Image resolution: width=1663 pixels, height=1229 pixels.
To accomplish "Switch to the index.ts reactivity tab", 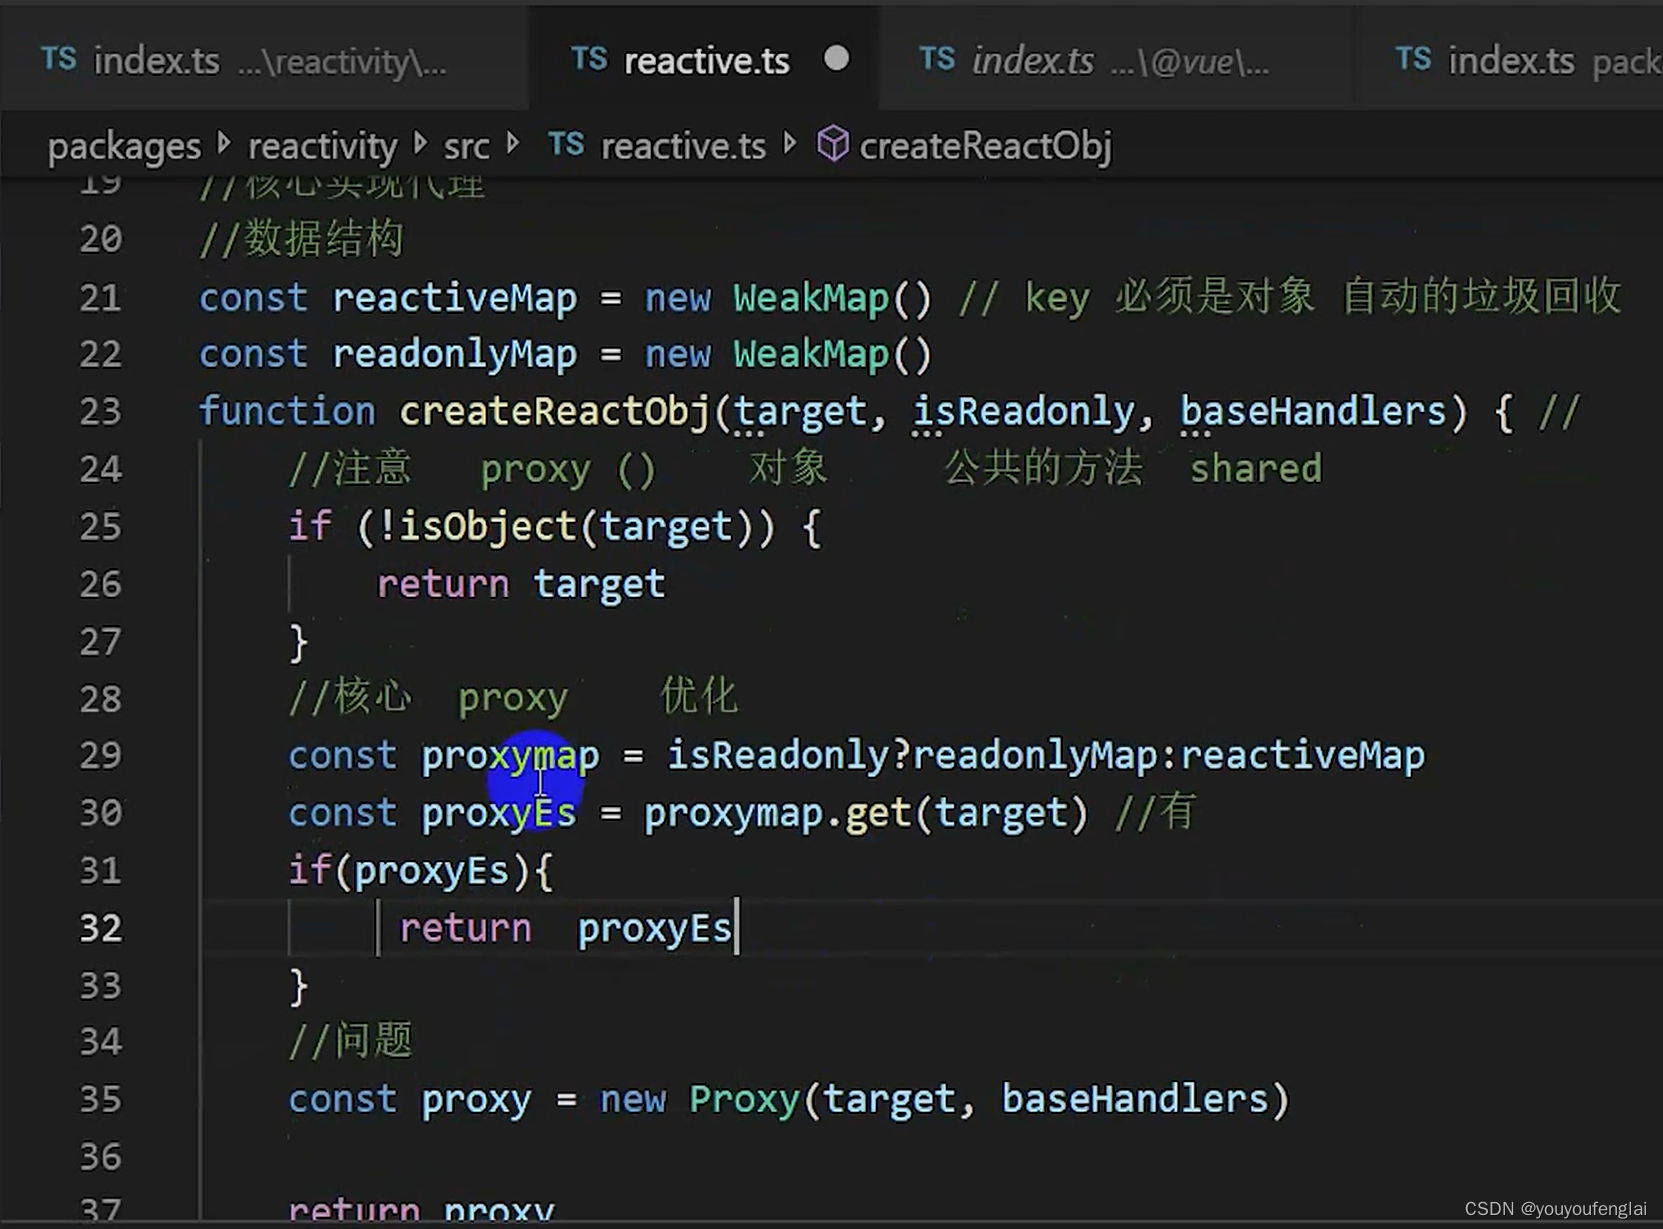I will click(264, 60).
